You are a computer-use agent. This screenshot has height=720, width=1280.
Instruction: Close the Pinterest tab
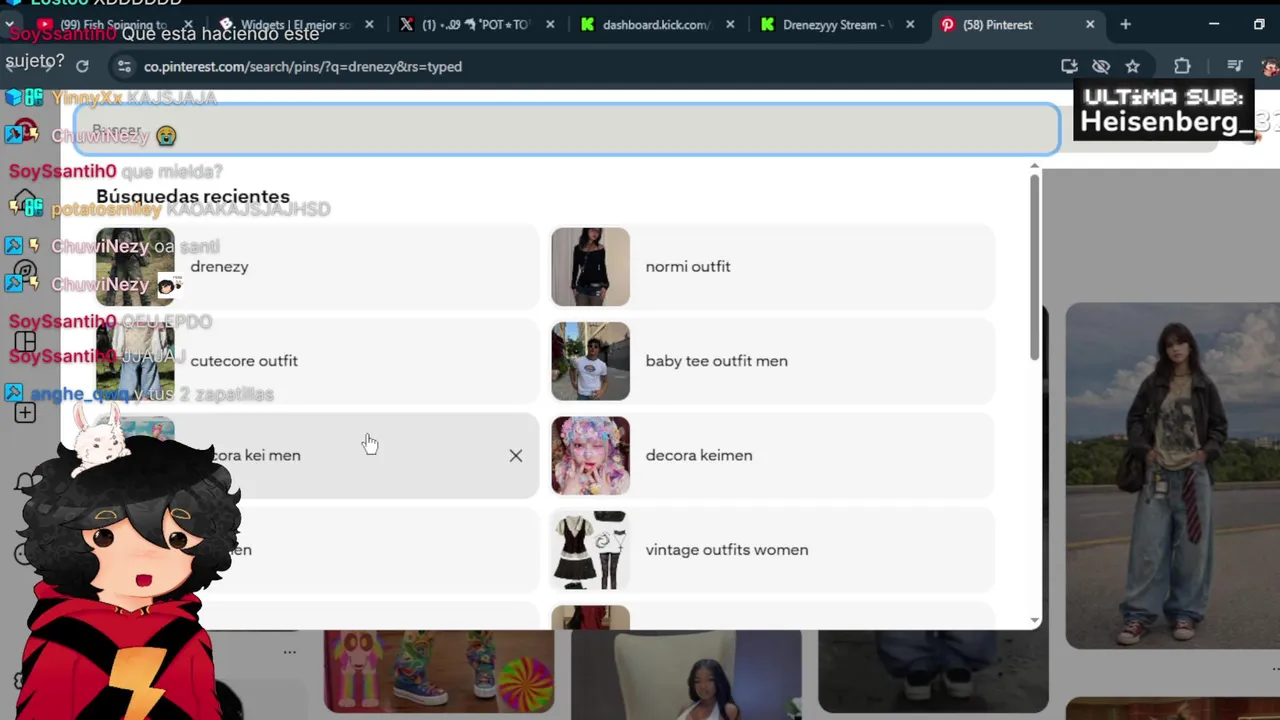(x=1090, y=24)
